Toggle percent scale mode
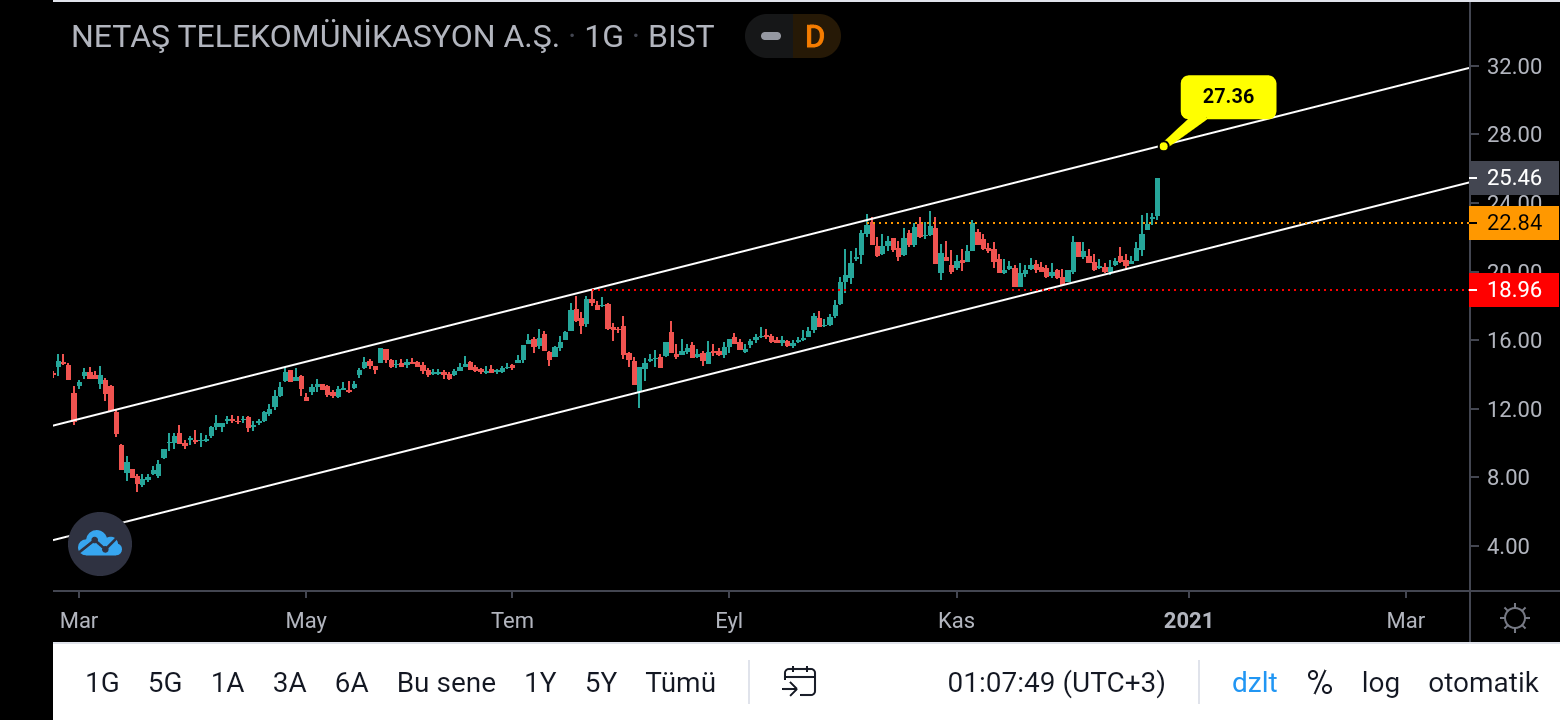Image resolution: width=1560 pixels, height=720 pixels. pos(1320,683)
